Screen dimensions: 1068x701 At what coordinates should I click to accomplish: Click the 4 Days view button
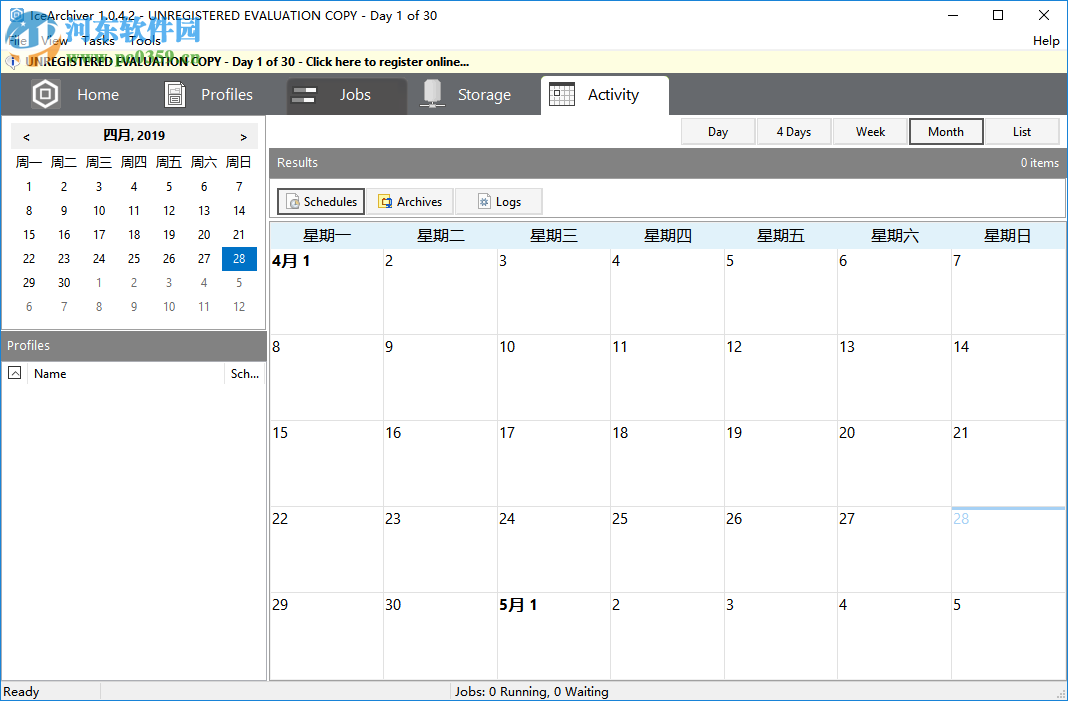[794, 131]
